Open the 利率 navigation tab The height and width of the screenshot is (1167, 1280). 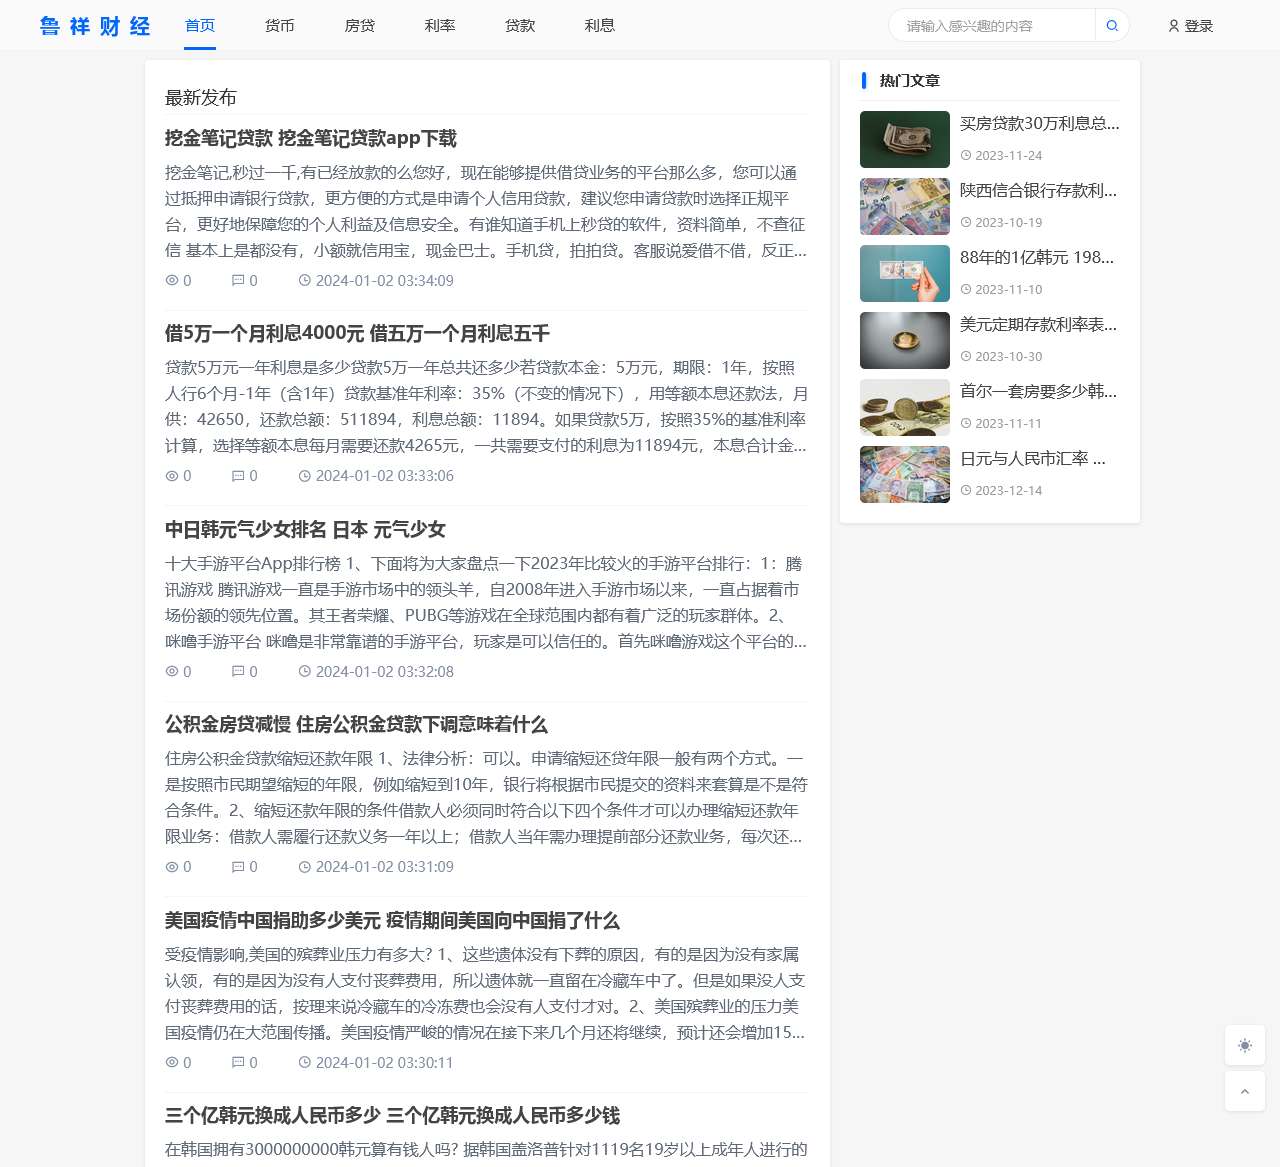[440, 26]
